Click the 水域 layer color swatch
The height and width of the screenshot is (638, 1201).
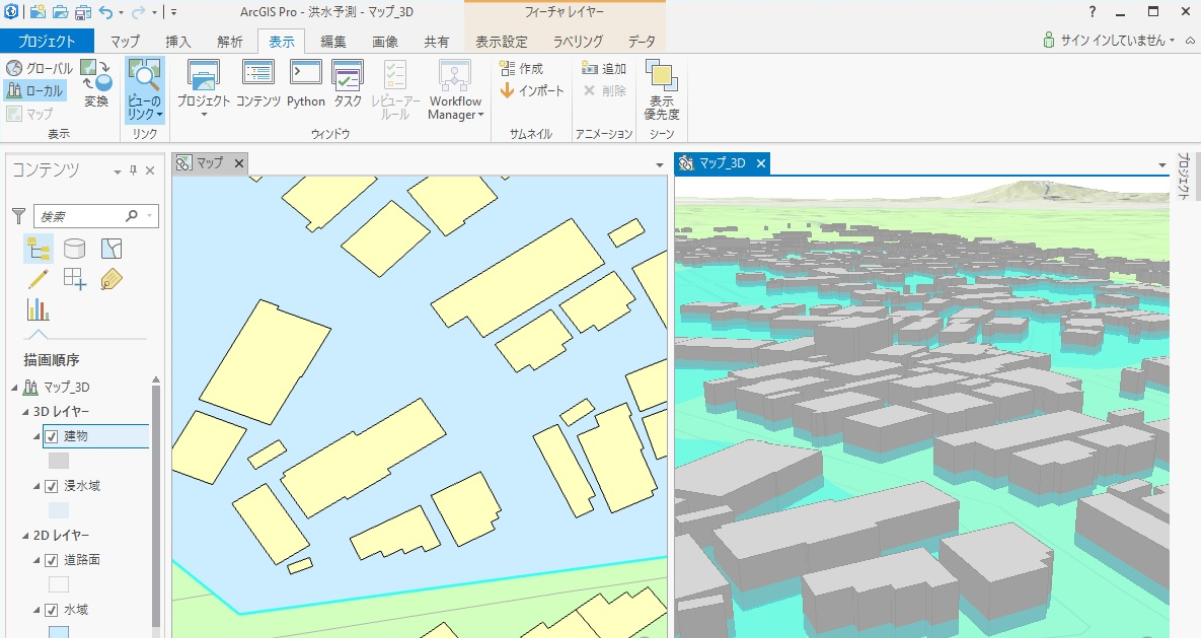click(59, 631)
